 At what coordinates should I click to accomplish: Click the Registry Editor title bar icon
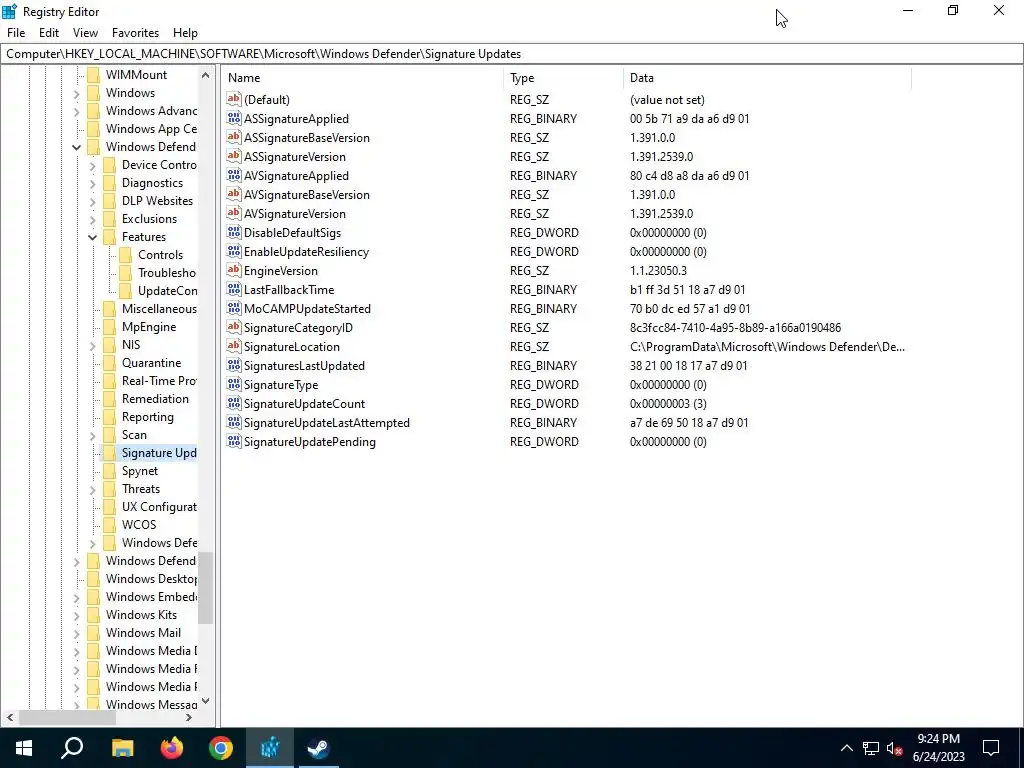tap(9, 11)
